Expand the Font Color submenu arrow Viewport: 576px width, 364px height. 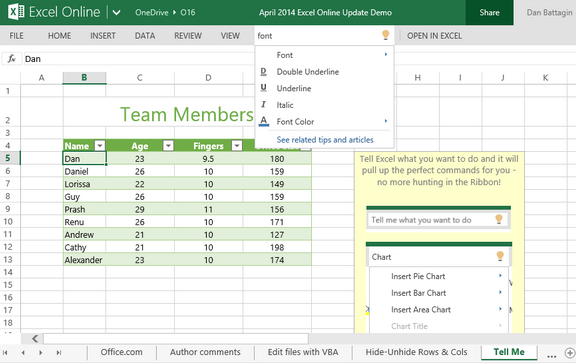point(386,121)
